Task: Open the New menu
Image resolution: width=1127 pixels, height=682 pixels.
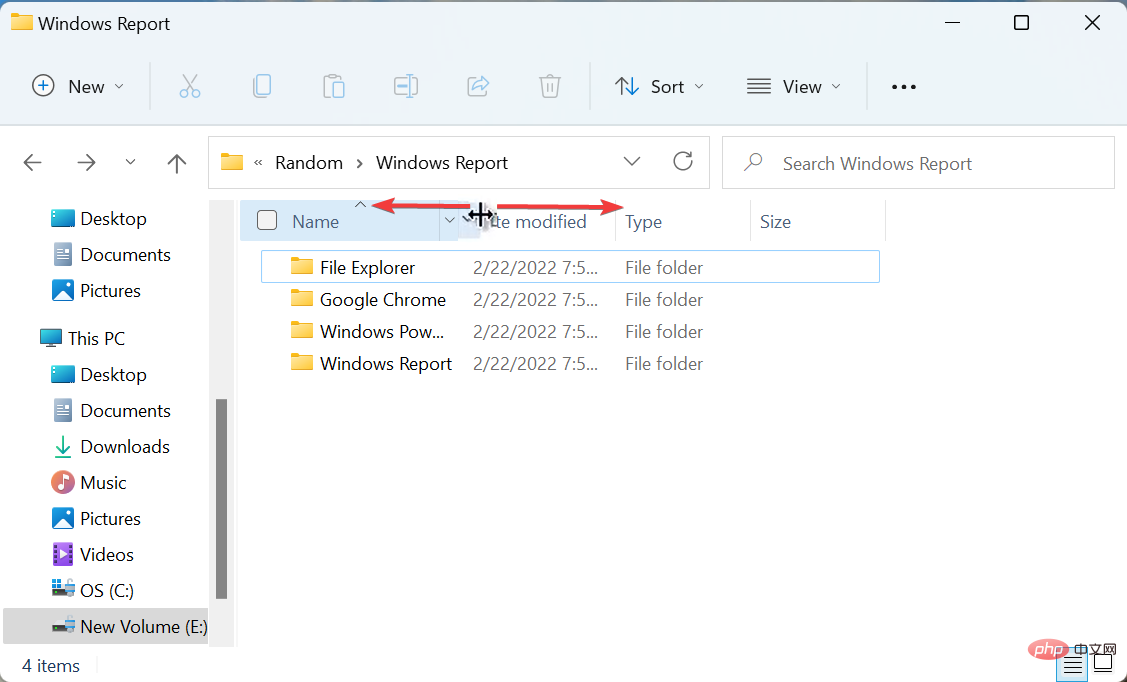Action: pos(78,86)
